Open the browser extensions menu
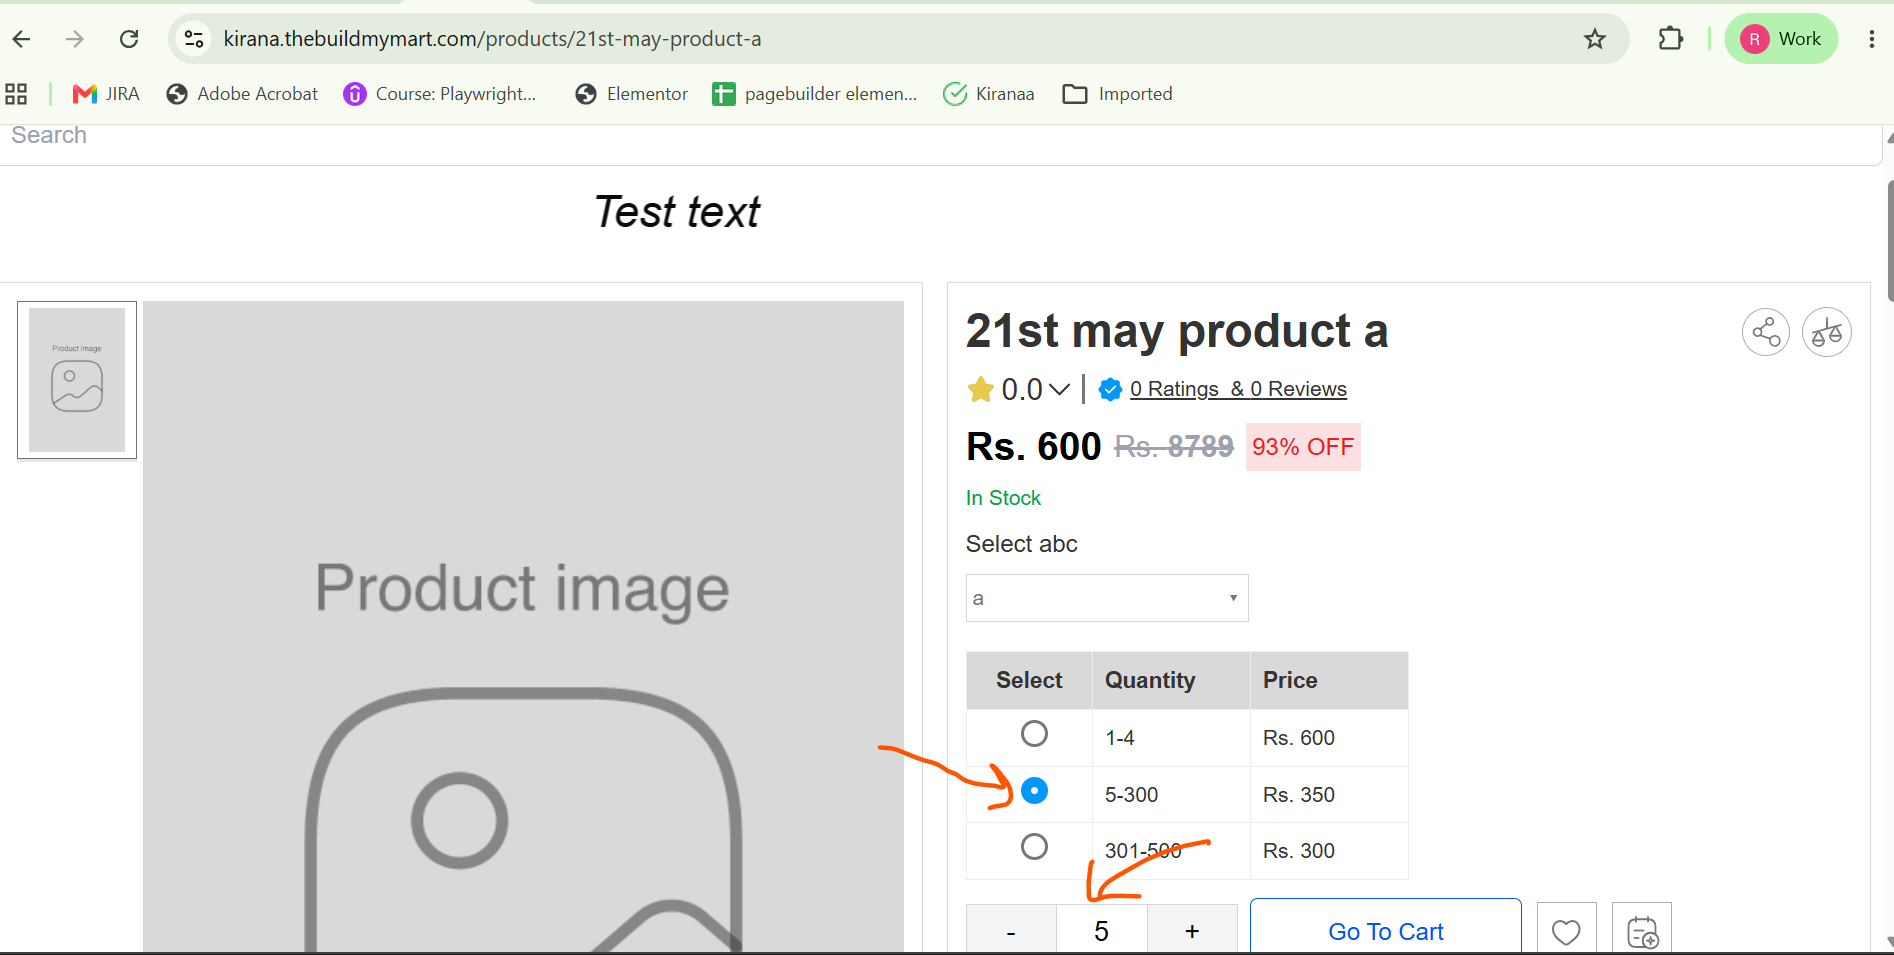Screen dimensions: 1894x955 [1670, 39]
